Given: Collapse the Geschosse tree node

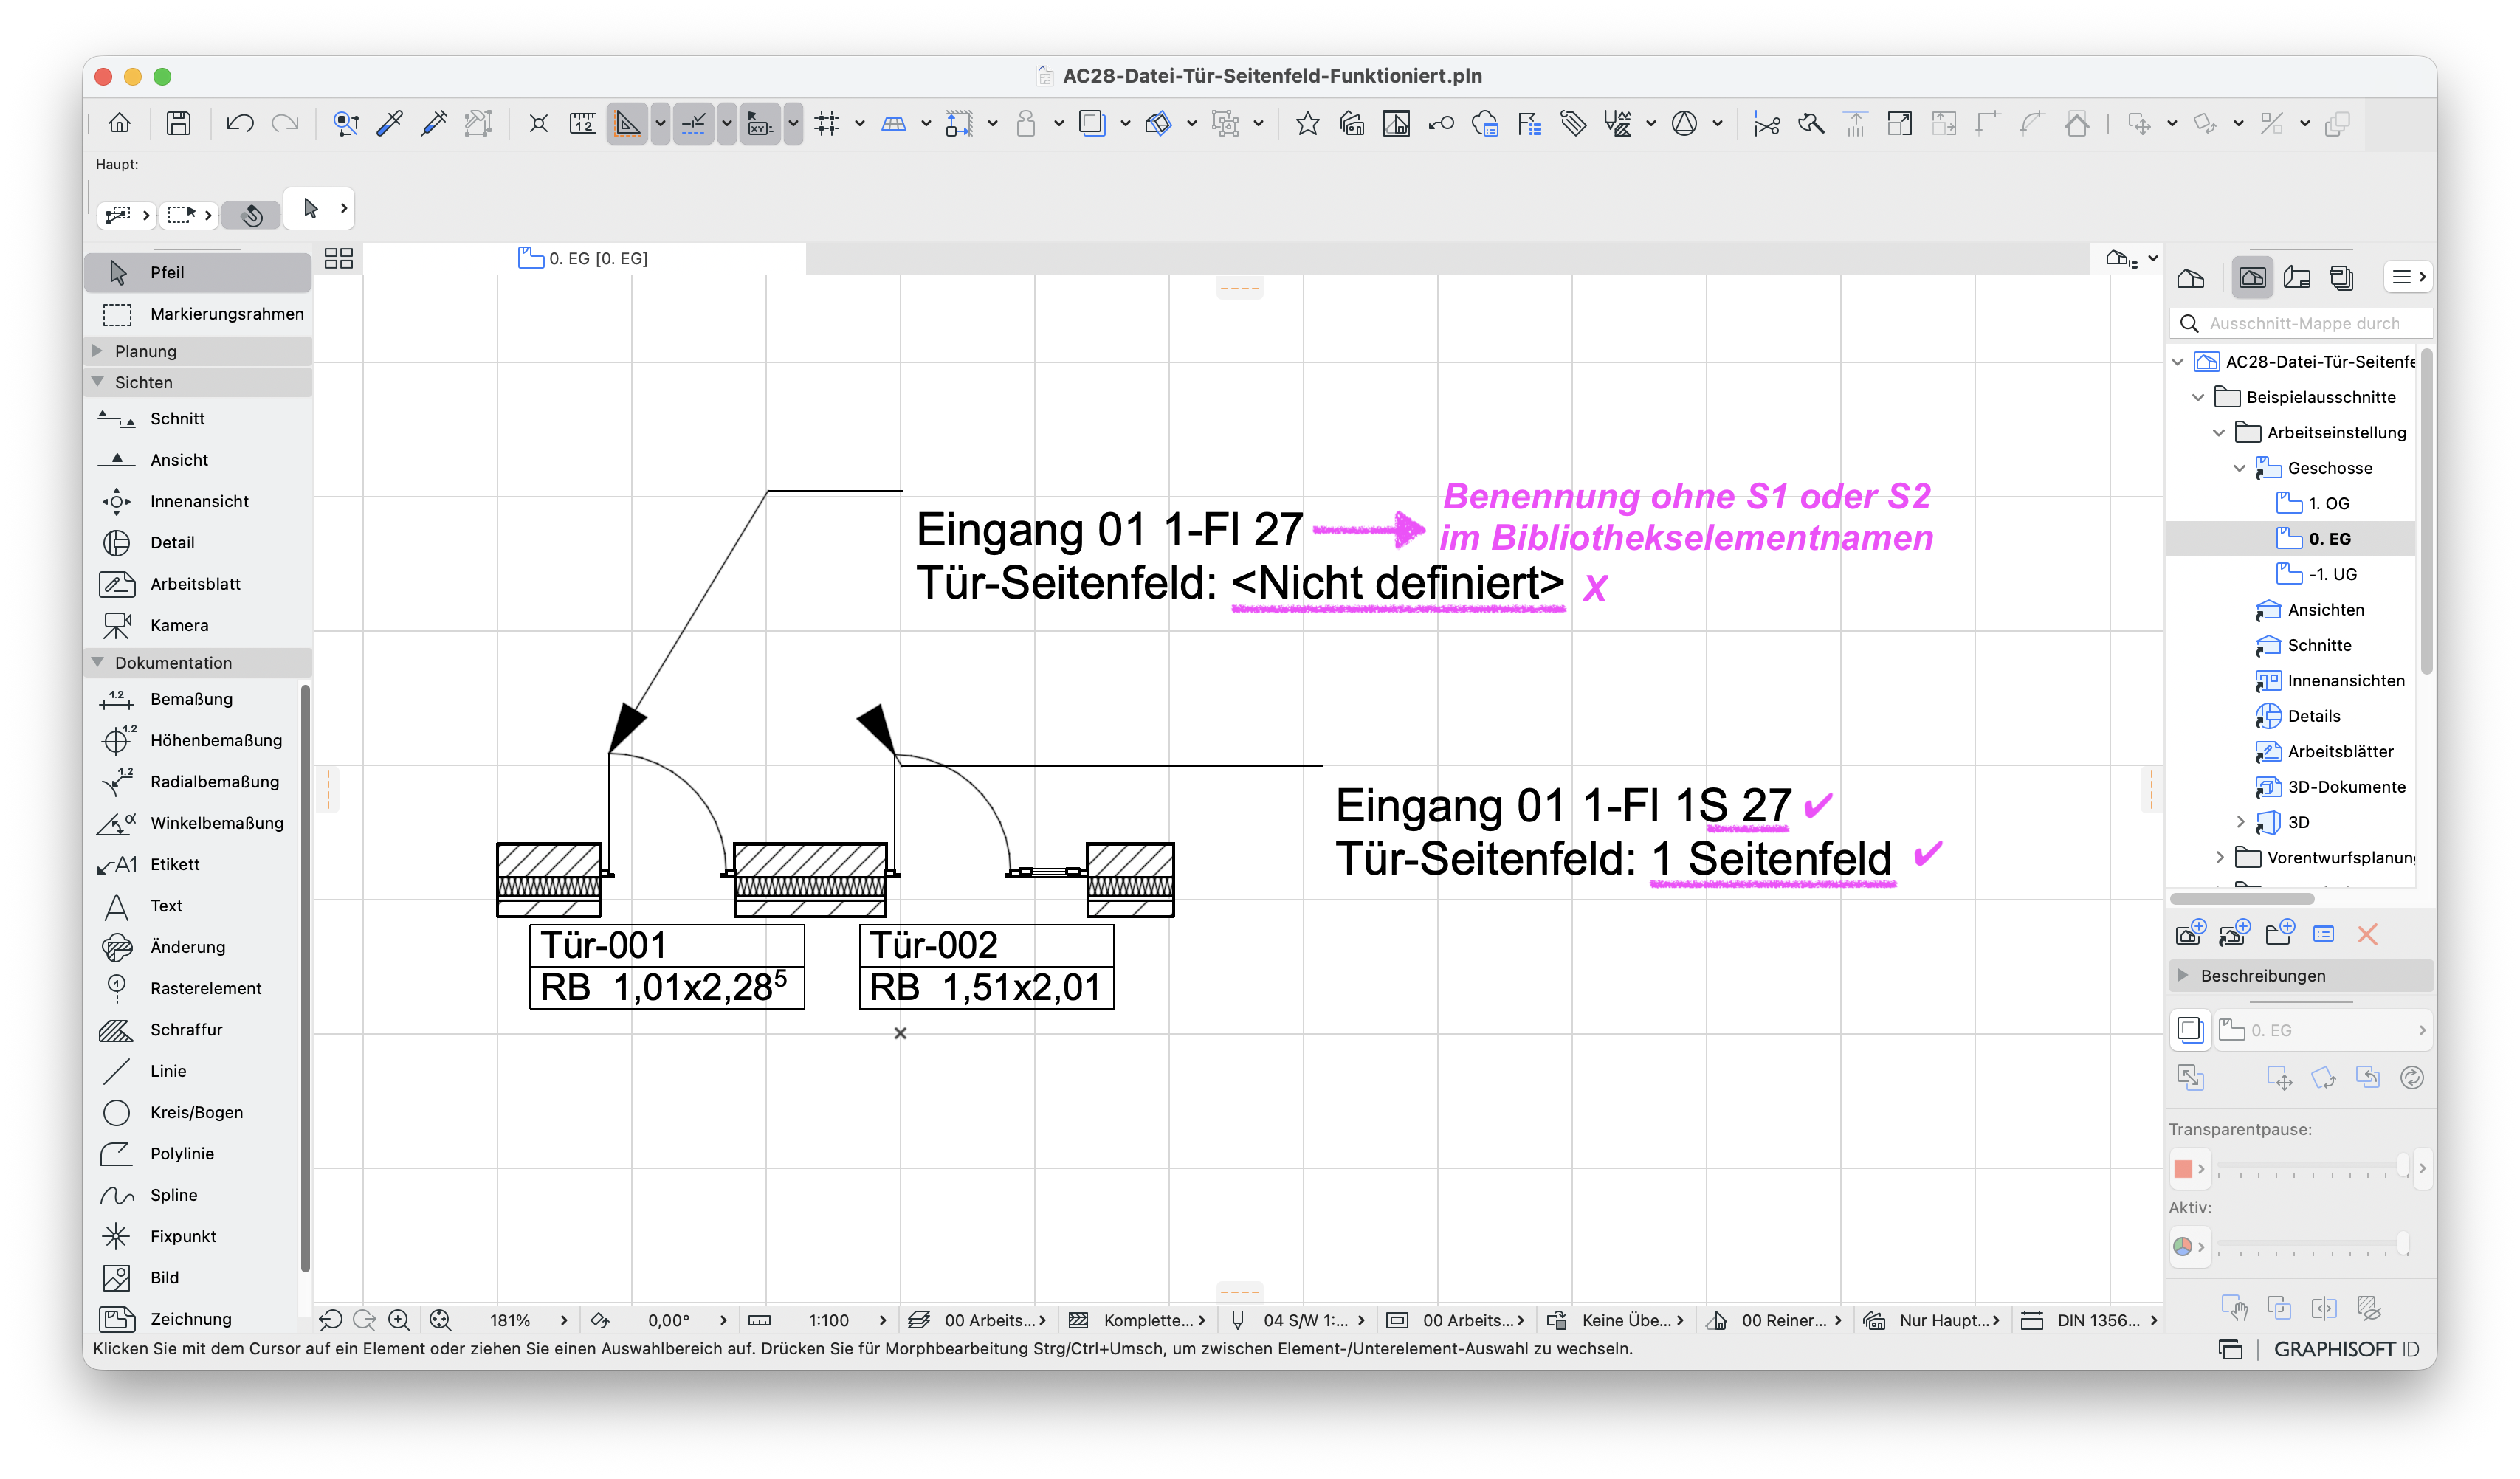Looking at the screenshot, I should 2239,468.
